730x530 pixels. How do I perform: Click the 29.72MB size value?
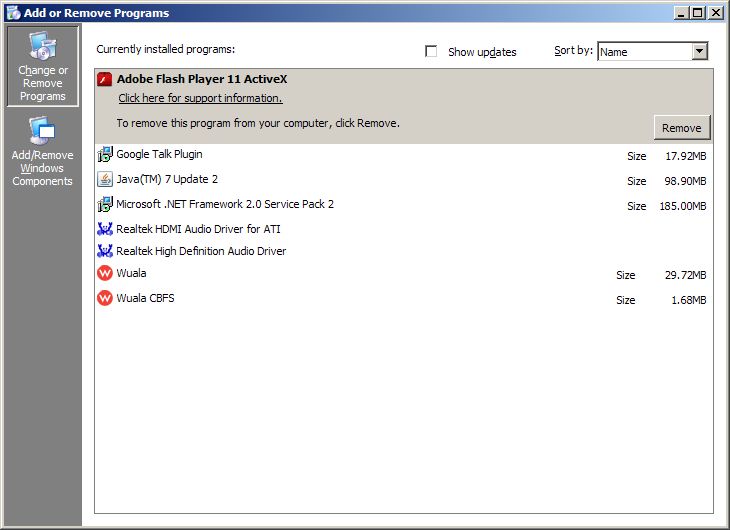tap(685, 275)
